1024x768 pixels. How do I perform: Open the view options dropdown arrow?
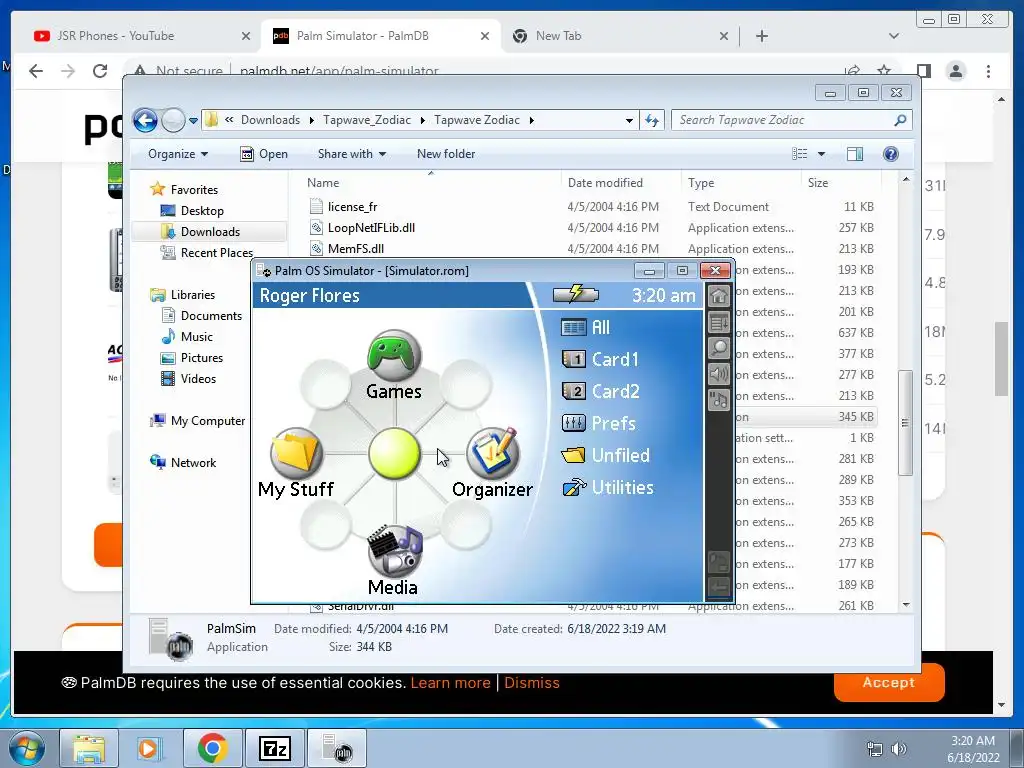(x=822, y=154)
